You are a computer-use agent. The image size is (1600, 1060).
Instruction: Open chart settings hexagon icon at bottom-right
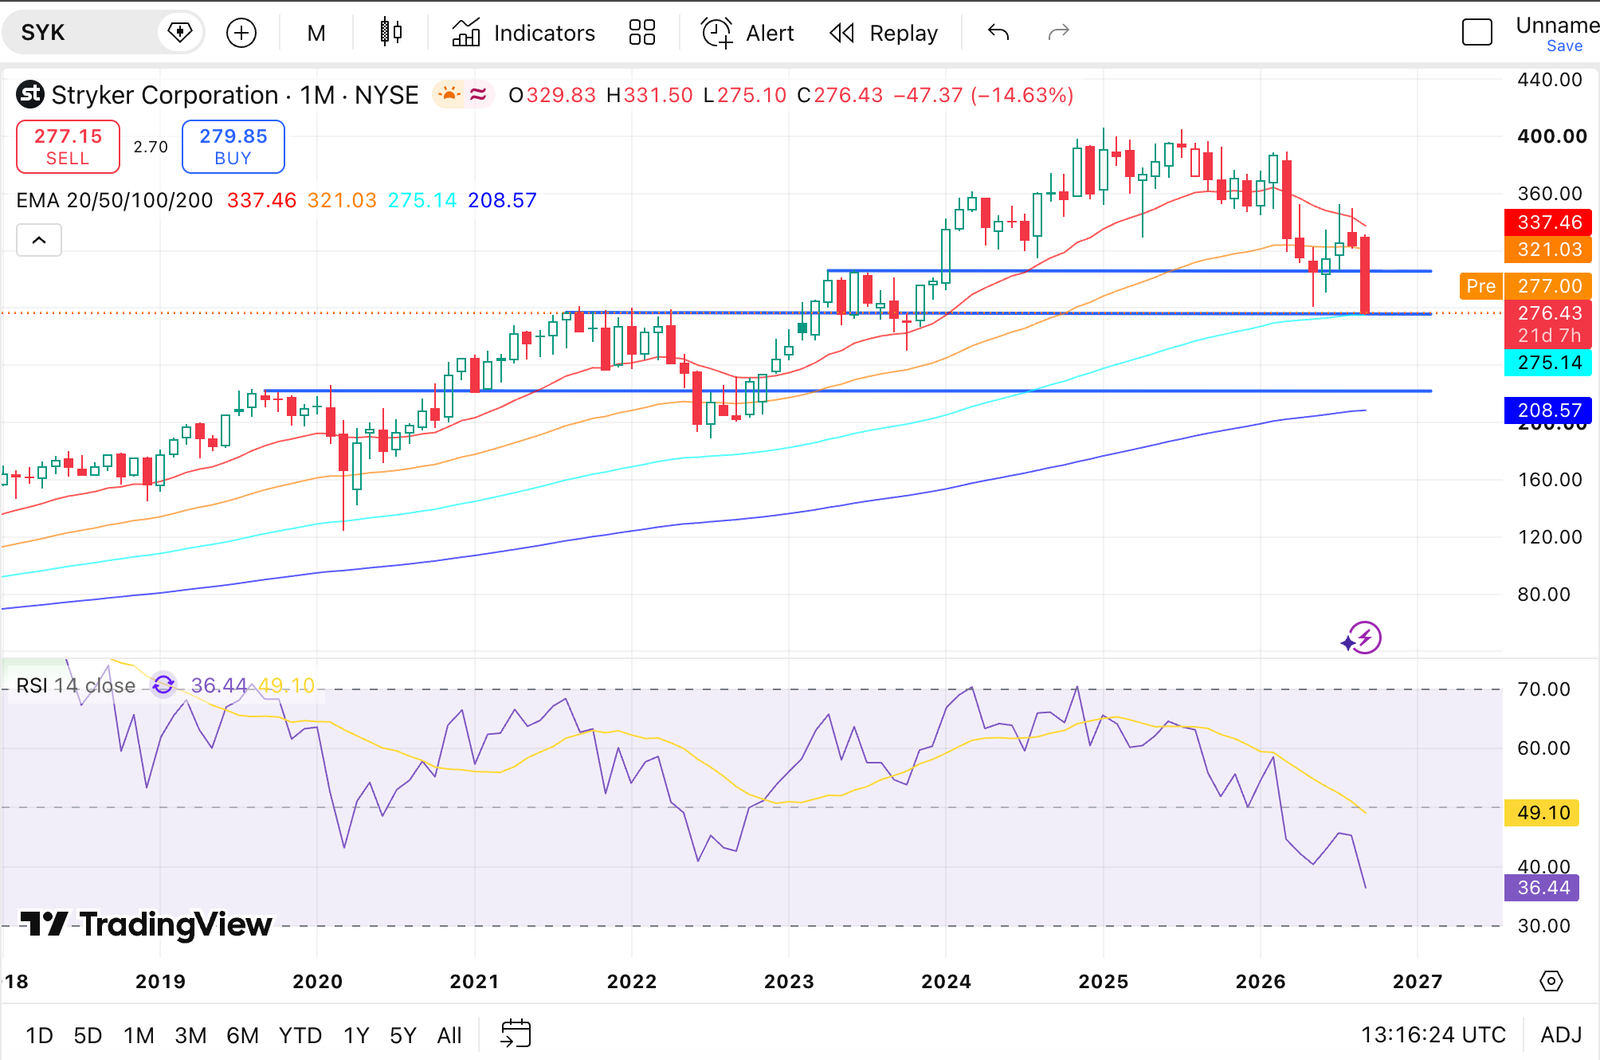point(1551,981)
